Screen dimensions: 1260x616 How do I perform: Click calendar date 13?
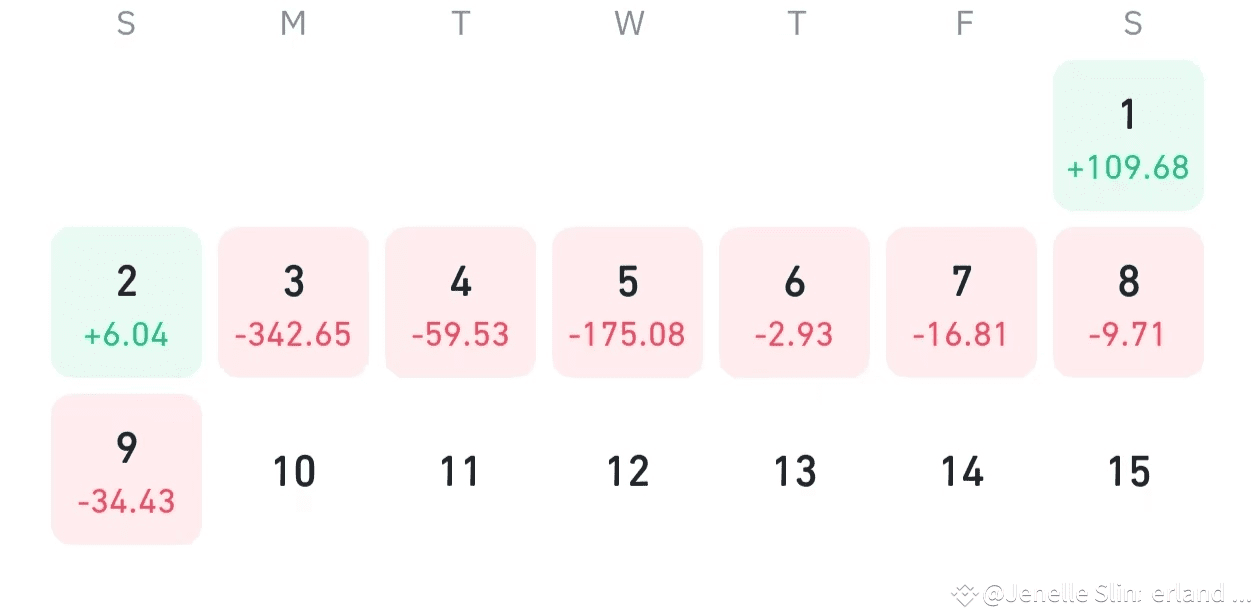coord(794,471)
